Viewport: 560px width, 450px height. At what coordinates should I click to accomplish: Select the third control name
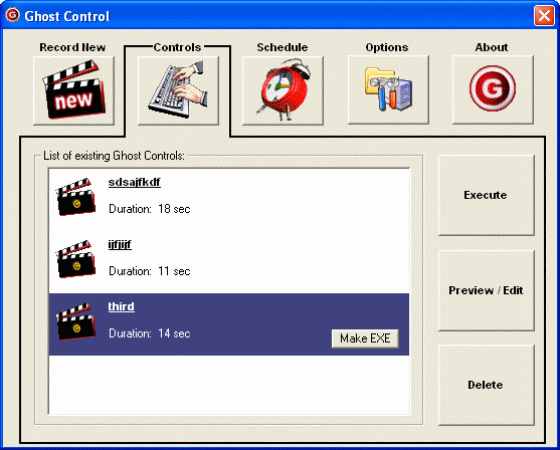121,307
